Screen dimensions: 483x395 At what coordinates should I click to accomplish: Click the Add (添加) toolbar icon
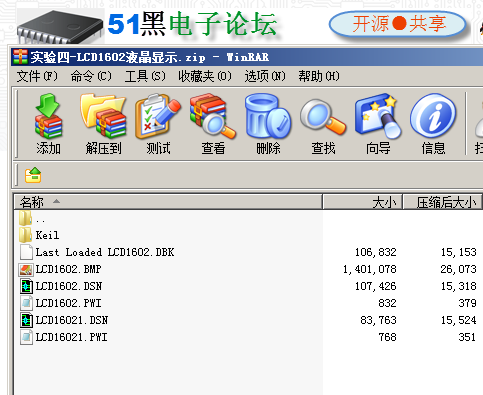tap(48, 116)
